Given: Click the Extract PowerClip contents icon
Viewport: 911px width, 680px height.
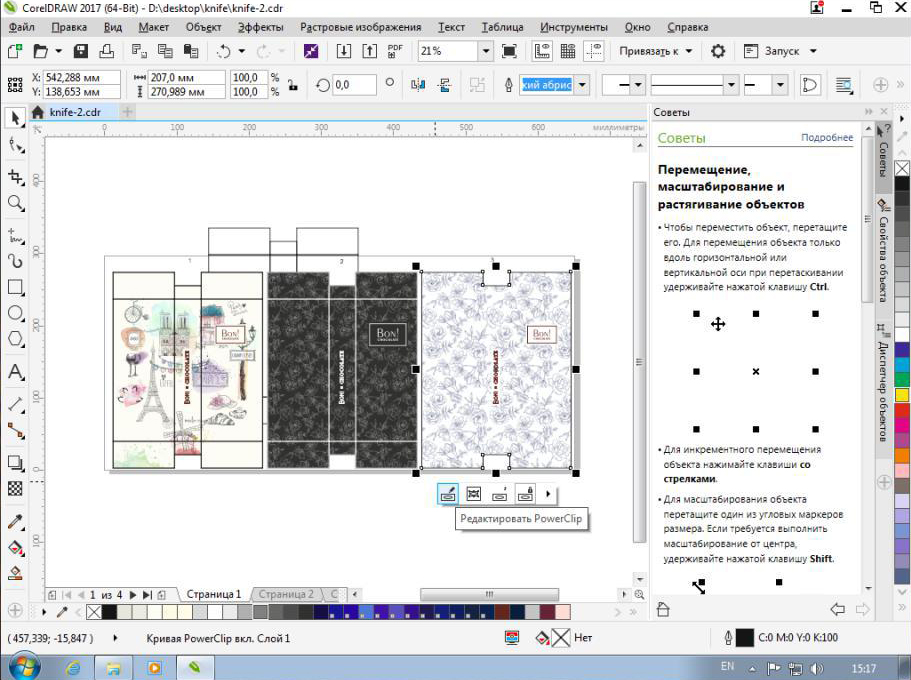Looking at the screenshot, I should point(500,494).
